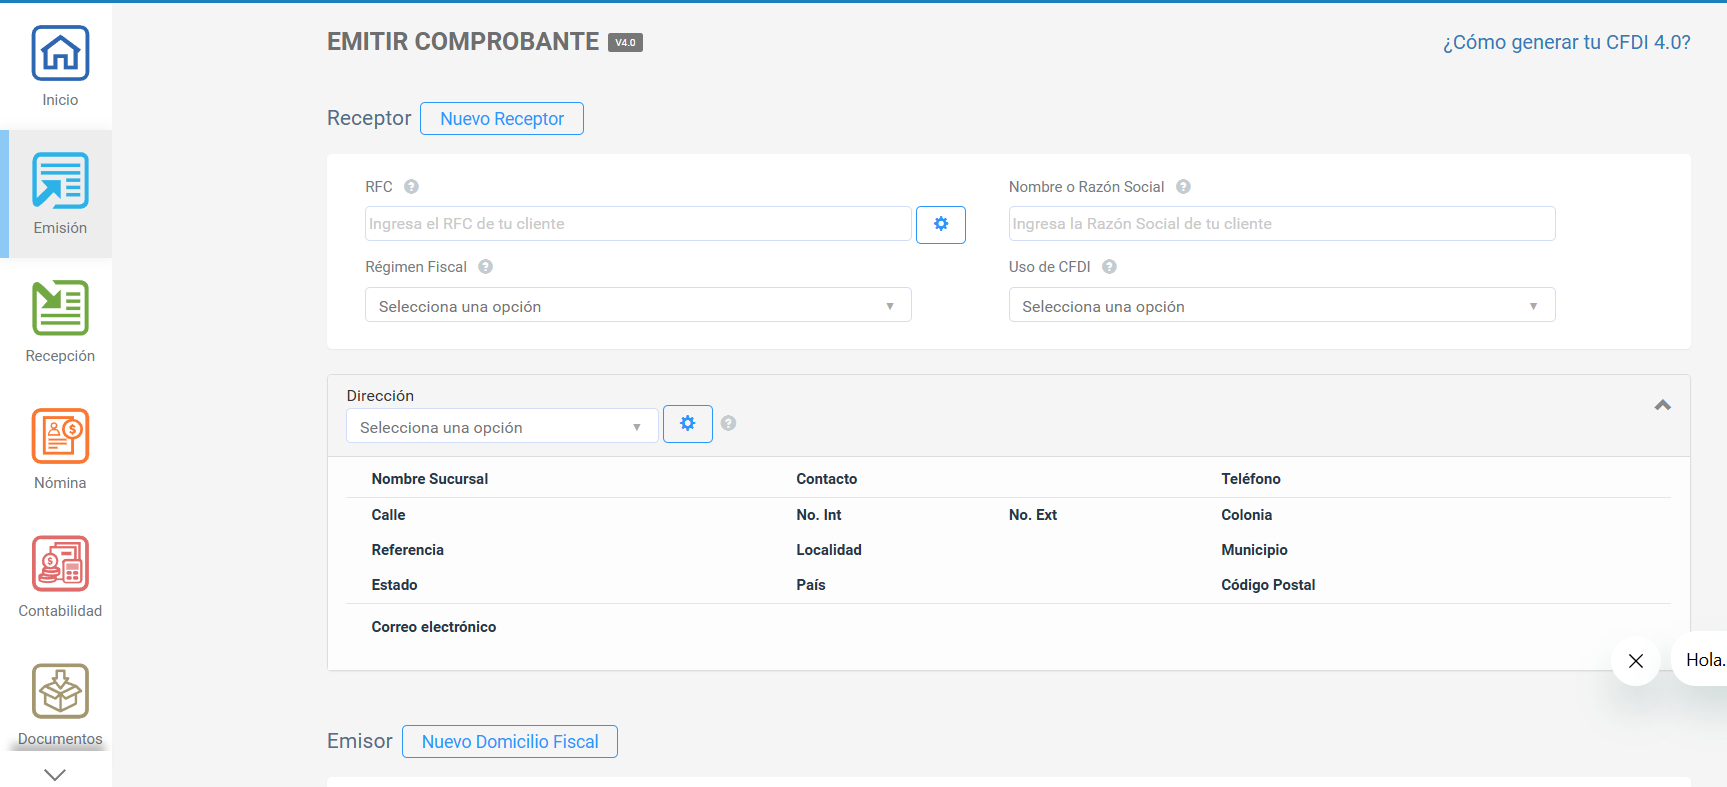
Task: Open the Documentos sidebar icon
Action: click(x=60, y=691)
